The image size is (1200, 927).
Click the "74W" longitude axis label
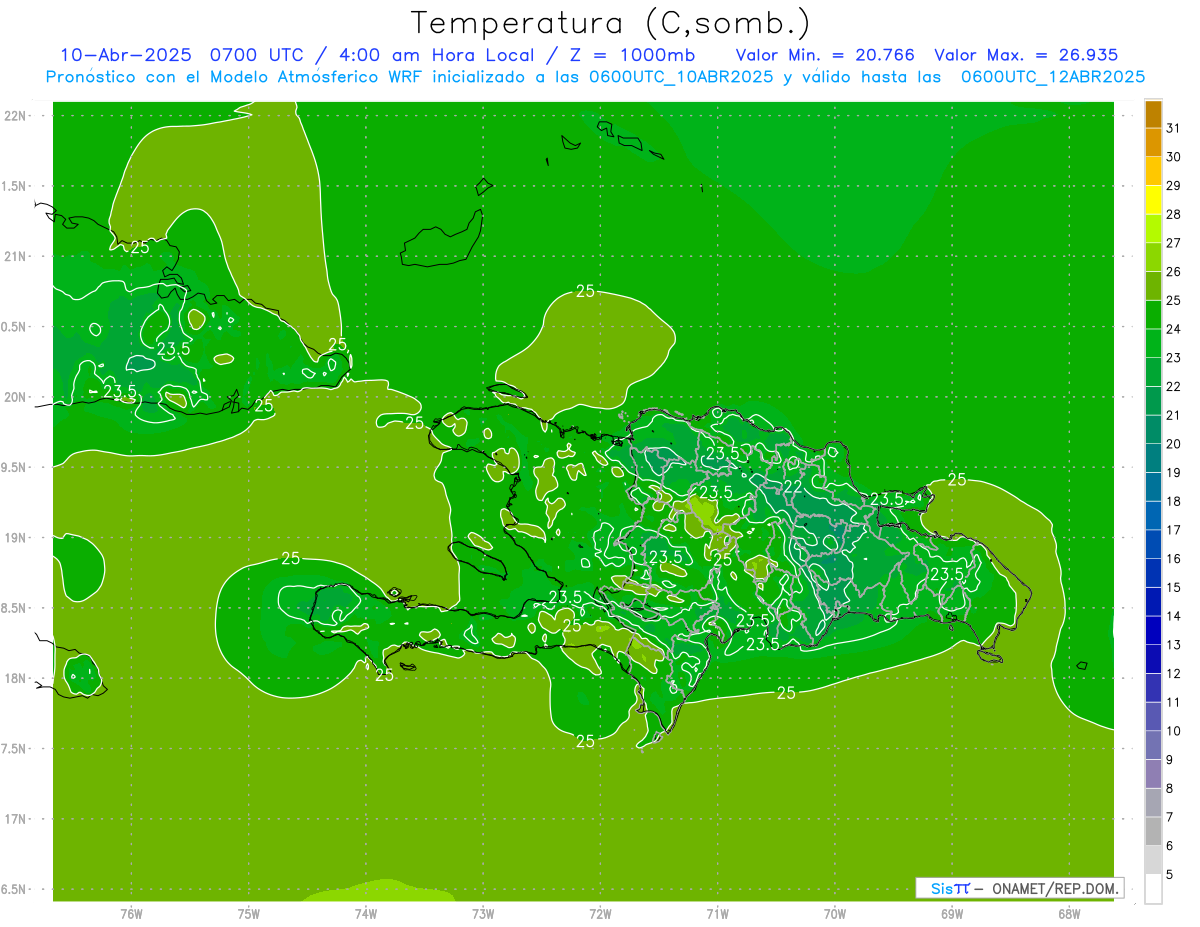click(366, 913)
